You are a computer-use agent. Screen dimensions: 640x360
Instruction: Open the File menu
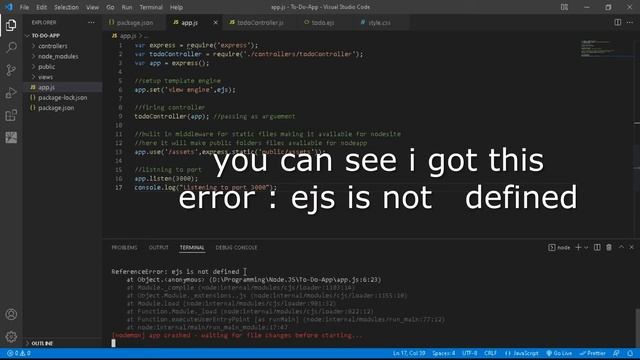pyautogui.click(x=24, y=7)
